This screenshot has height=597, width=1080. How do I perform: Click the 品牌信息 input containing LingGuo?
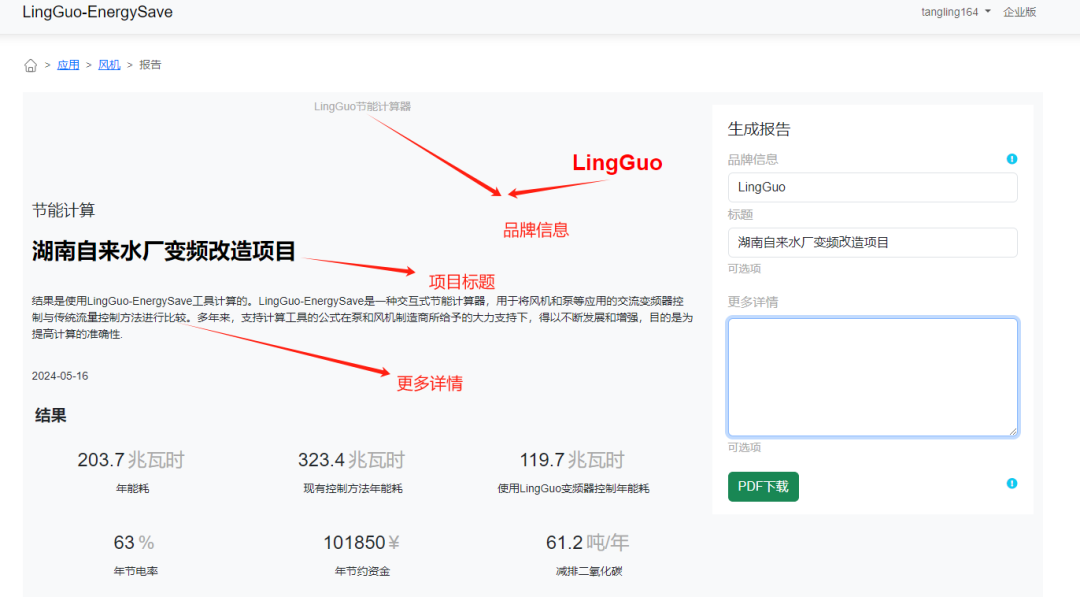872,187
